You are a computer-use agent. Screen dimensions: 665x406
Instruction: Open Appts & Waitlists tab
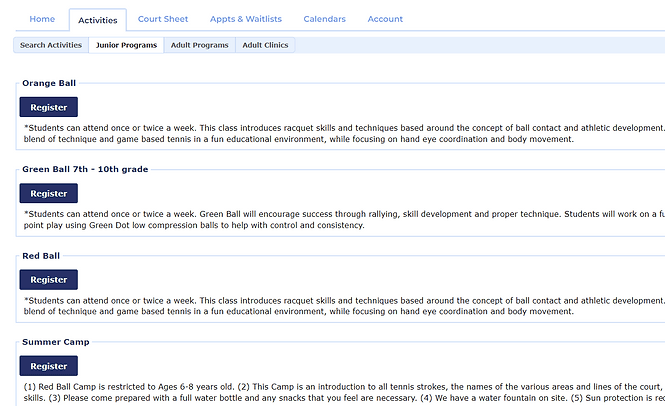click(x=246, y=19)
